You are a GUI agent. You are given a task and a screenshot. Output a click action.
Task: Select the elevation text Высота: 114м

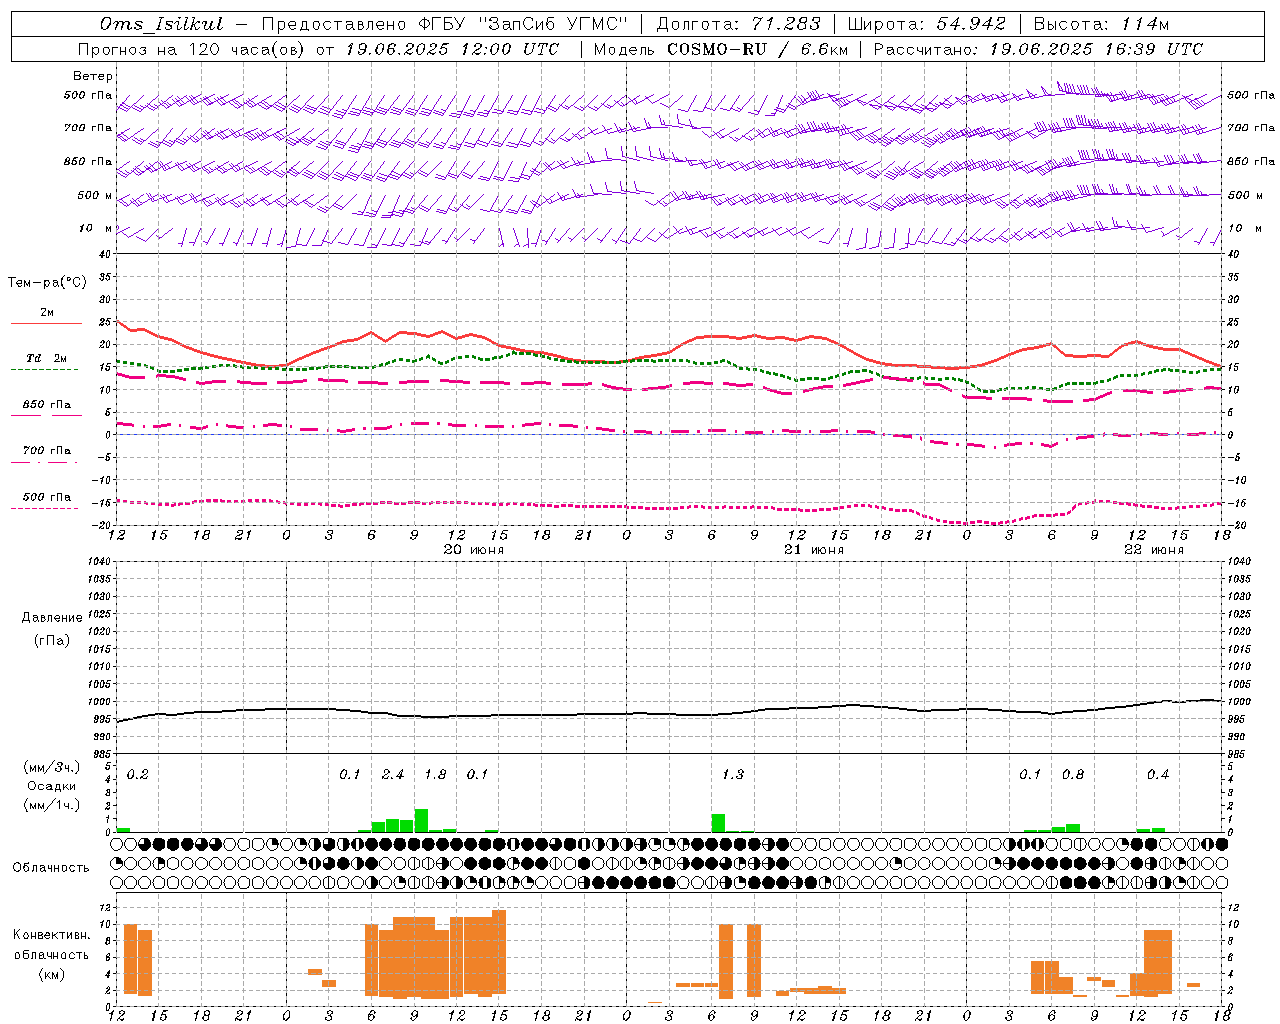coord(1100,24)
